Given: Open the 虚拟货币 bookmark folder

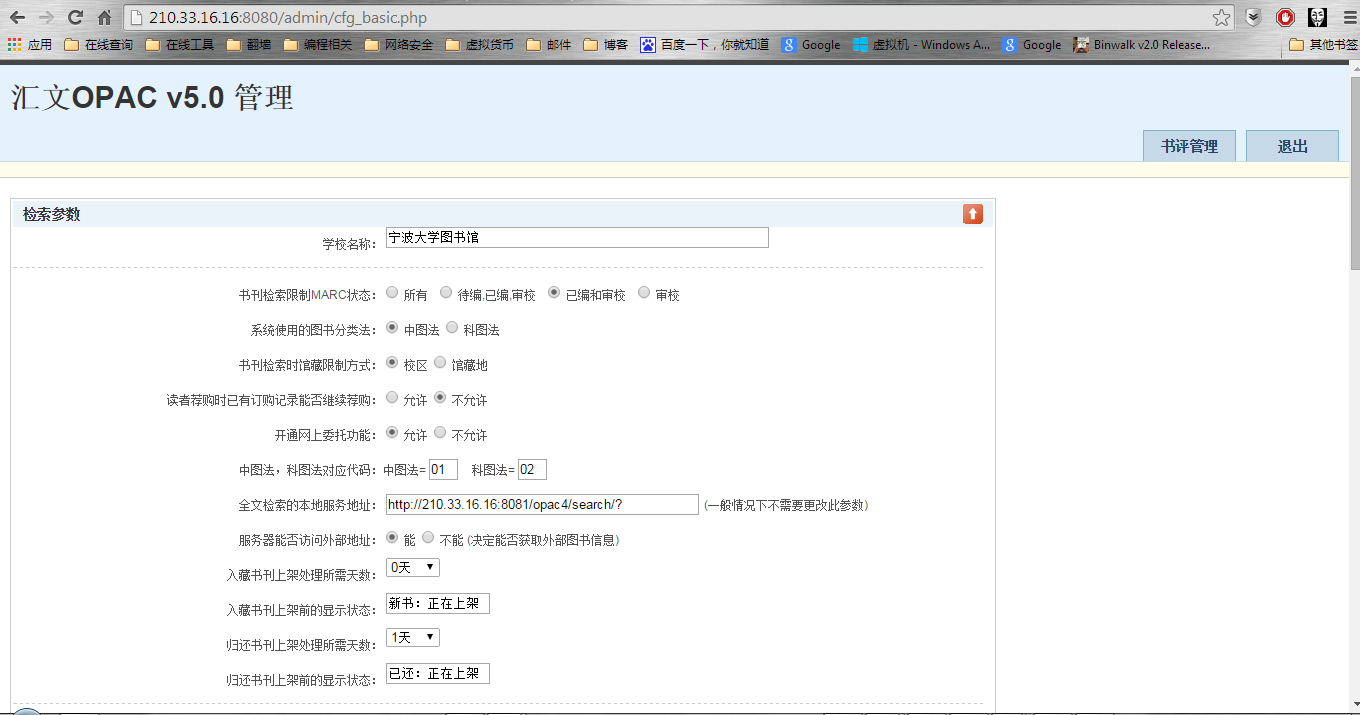Looking at the screenshot, I should click(x=480, y=45).
